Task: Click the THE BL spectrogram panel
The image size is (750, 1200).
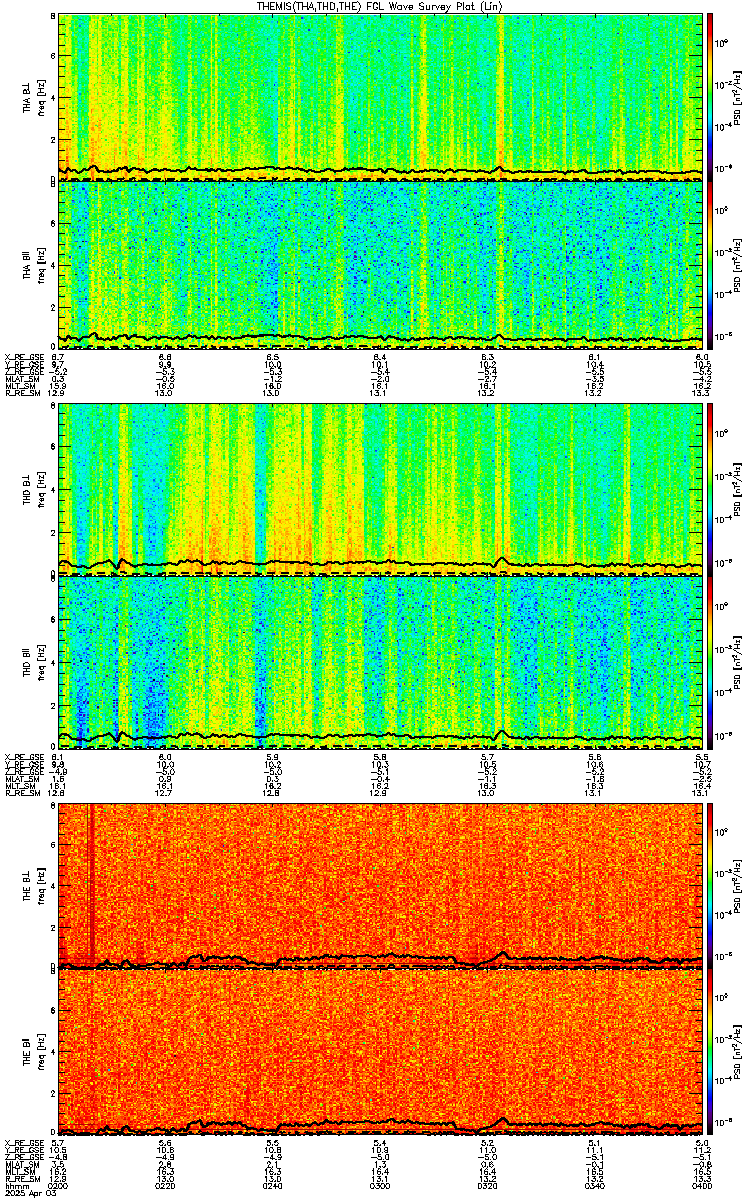Action: click(380, 884)
